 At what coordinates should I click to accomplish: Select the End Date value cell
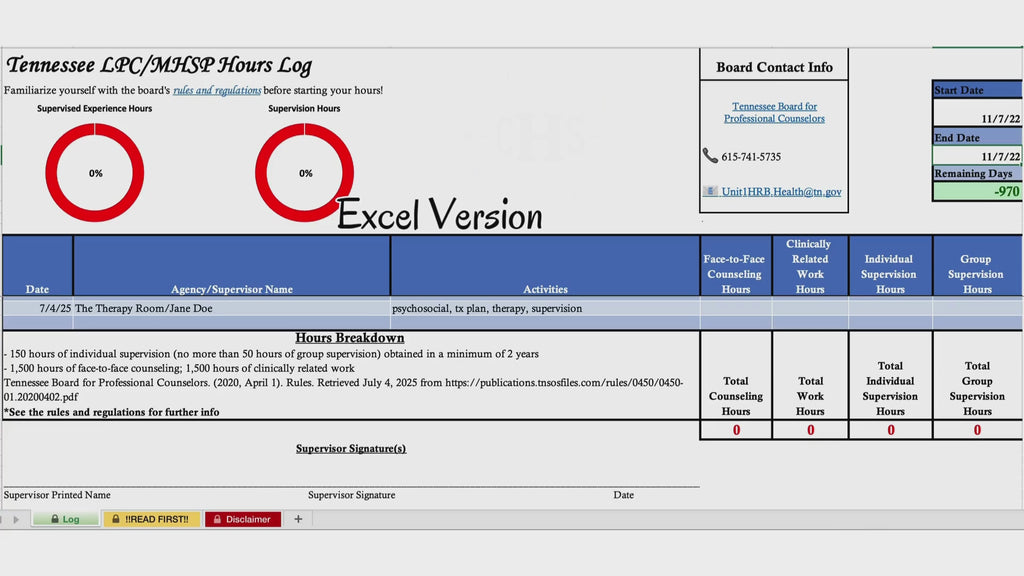pos(977,155)
